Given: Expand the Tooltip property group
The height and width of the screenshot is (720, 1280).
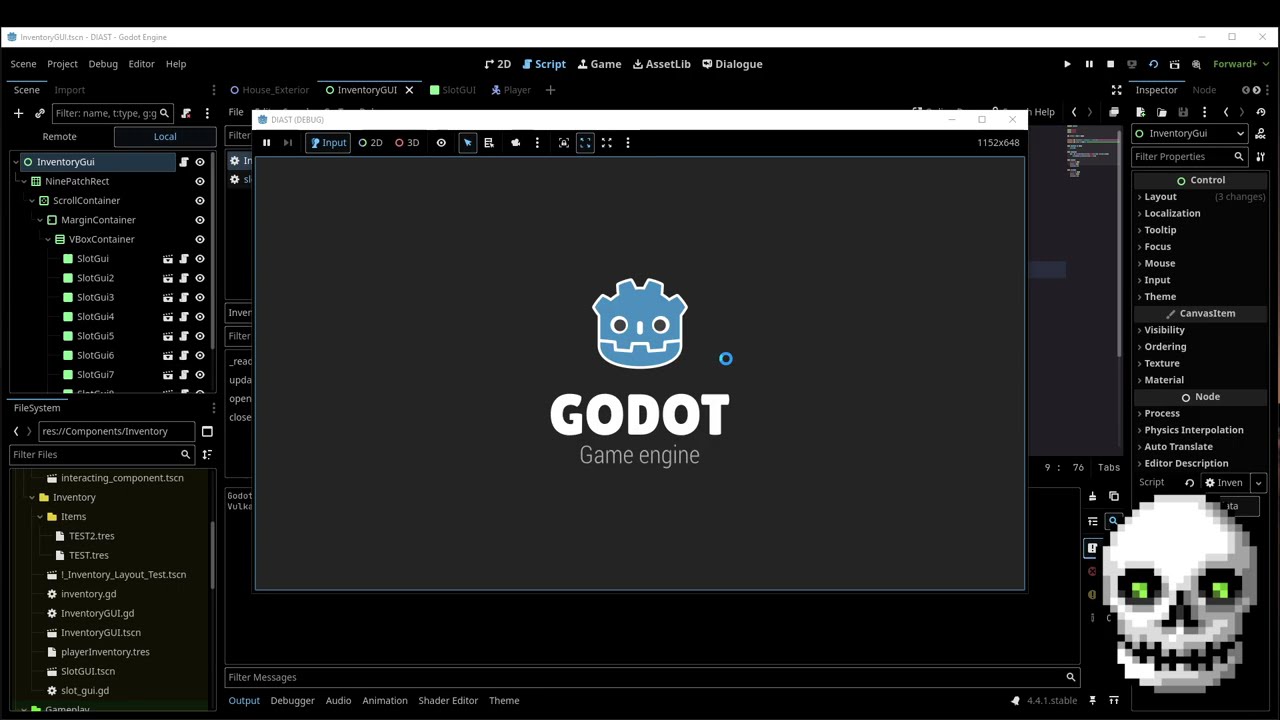Looking at the screenshot, I should tap(1160, 230).
